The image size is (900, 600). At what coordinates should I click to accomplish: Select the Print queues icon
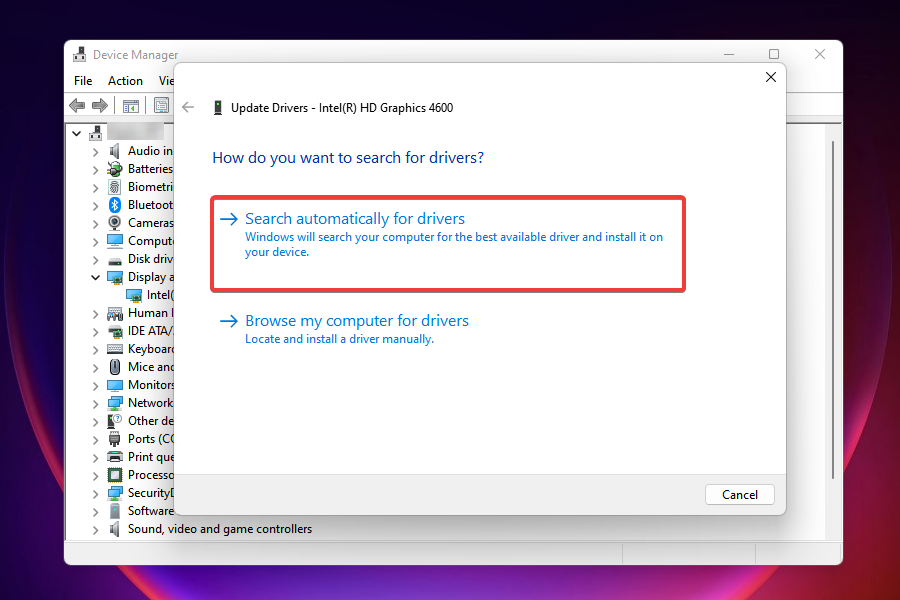[x=115, y=457]
